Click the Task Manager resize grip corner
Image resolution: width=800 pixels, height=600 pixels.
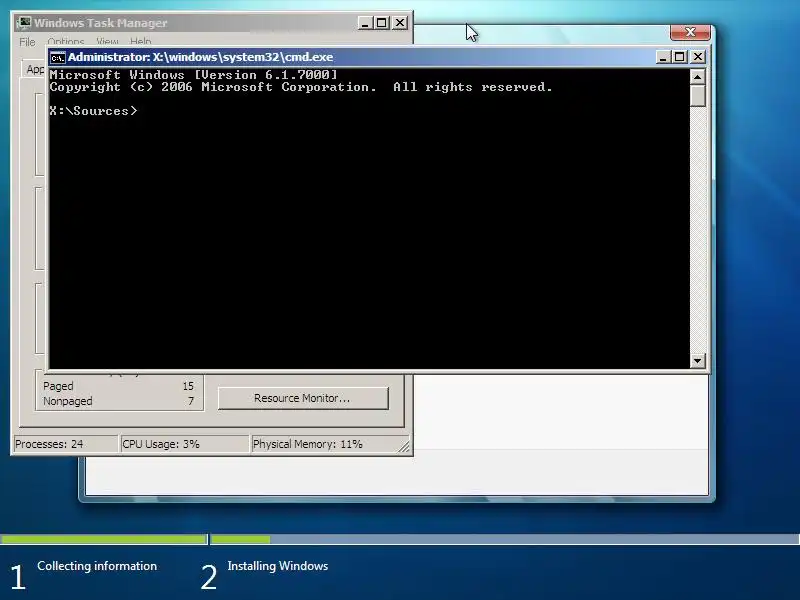coord(404,446)
